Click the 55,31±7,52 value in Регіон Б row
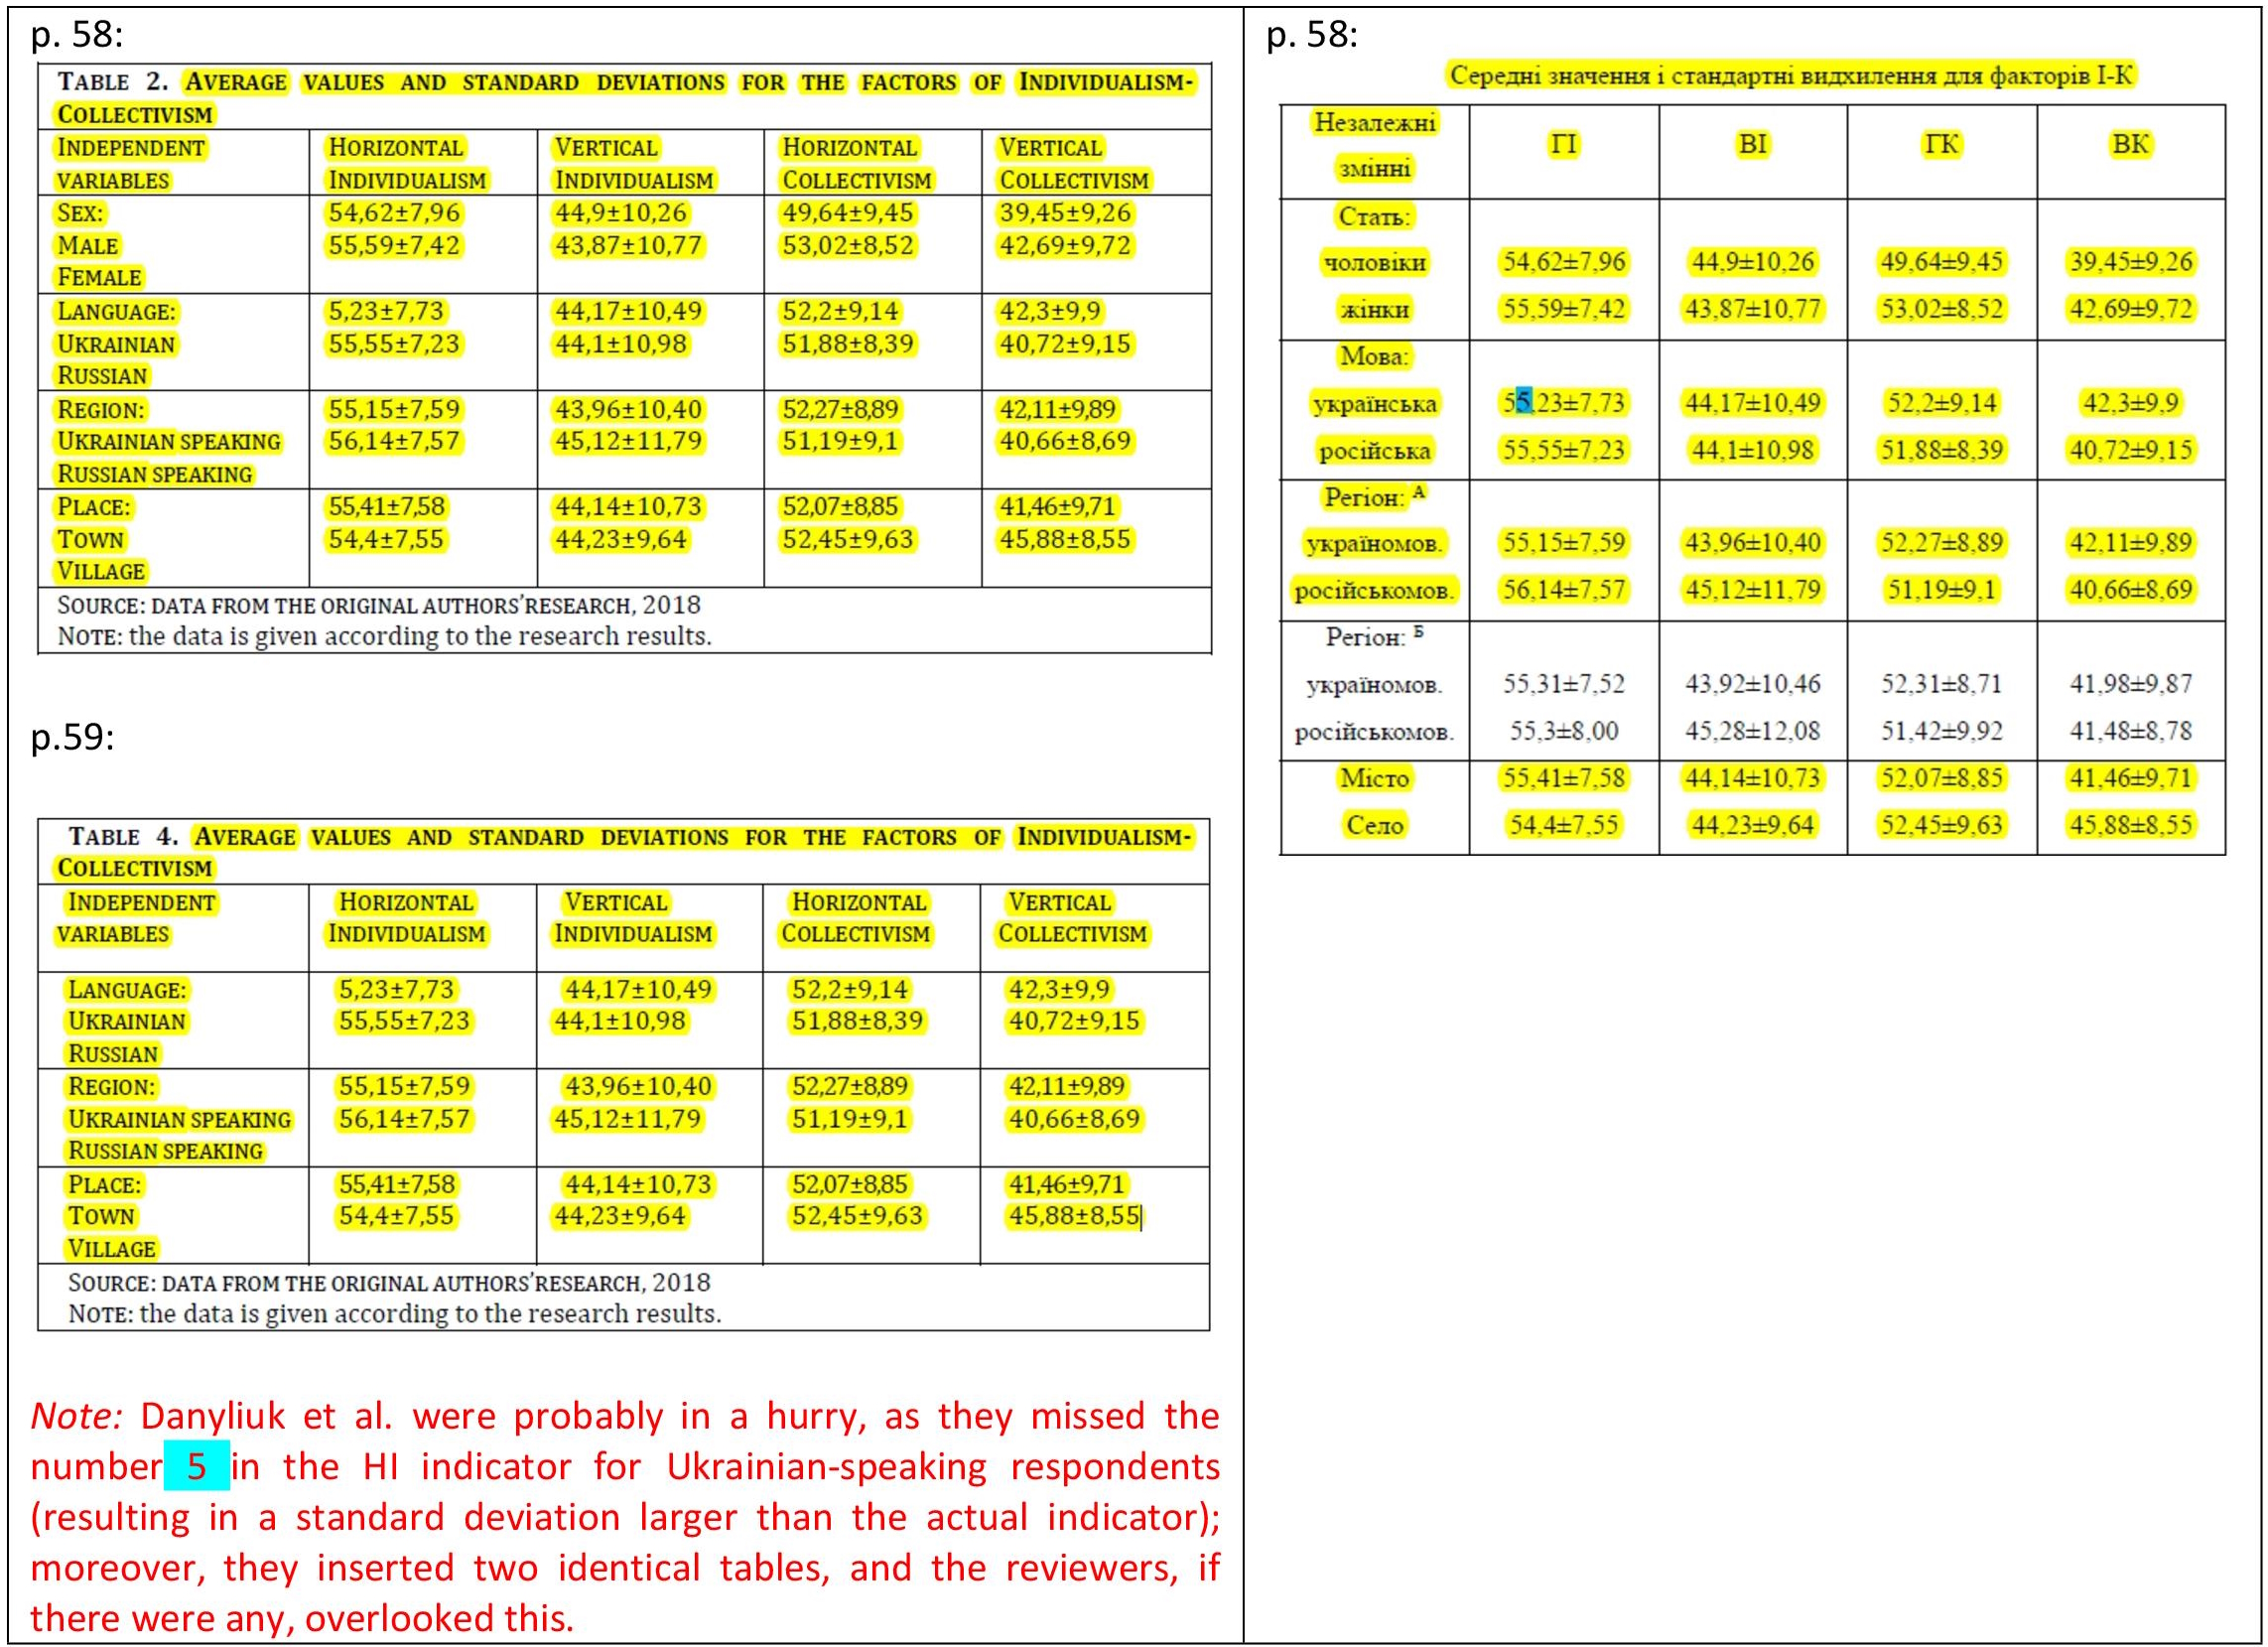 tap(1563, 684)
